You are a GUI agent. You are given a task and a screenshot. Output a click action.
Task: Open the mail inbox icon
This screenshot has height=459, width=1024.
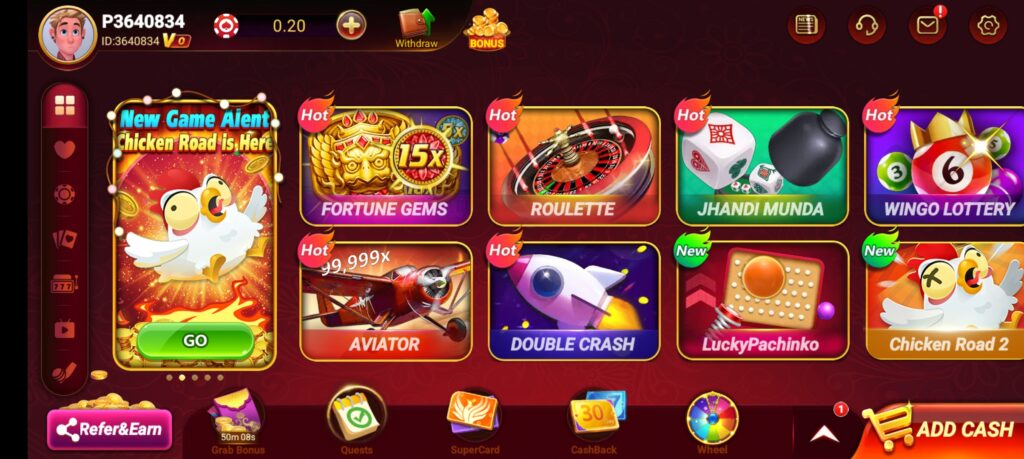pyautogui.click(x=927, y=25)
